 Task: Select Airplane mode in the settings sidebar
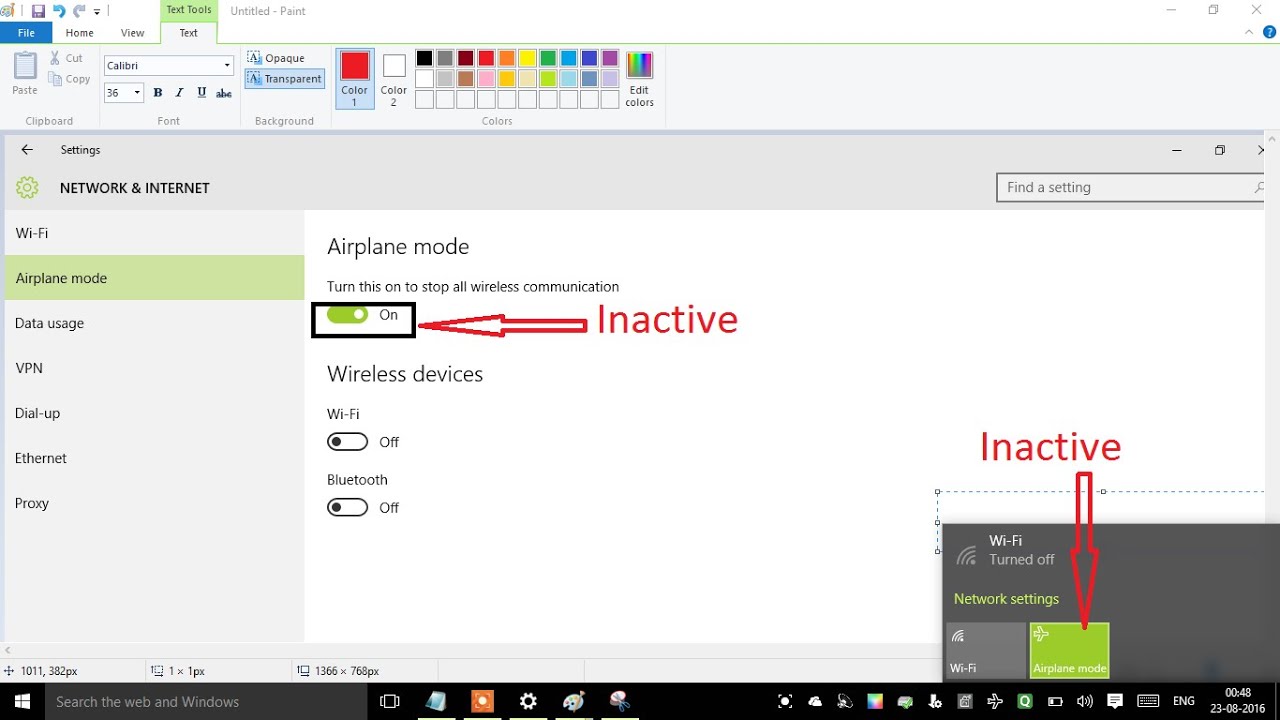point(154,278)
